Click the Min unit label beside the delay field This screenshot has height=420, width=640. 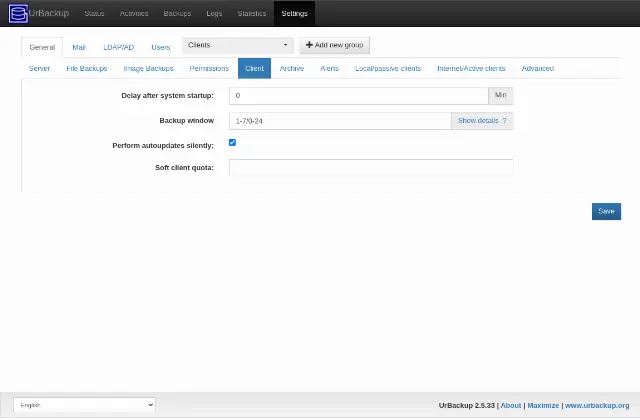(x=500, y=96)
